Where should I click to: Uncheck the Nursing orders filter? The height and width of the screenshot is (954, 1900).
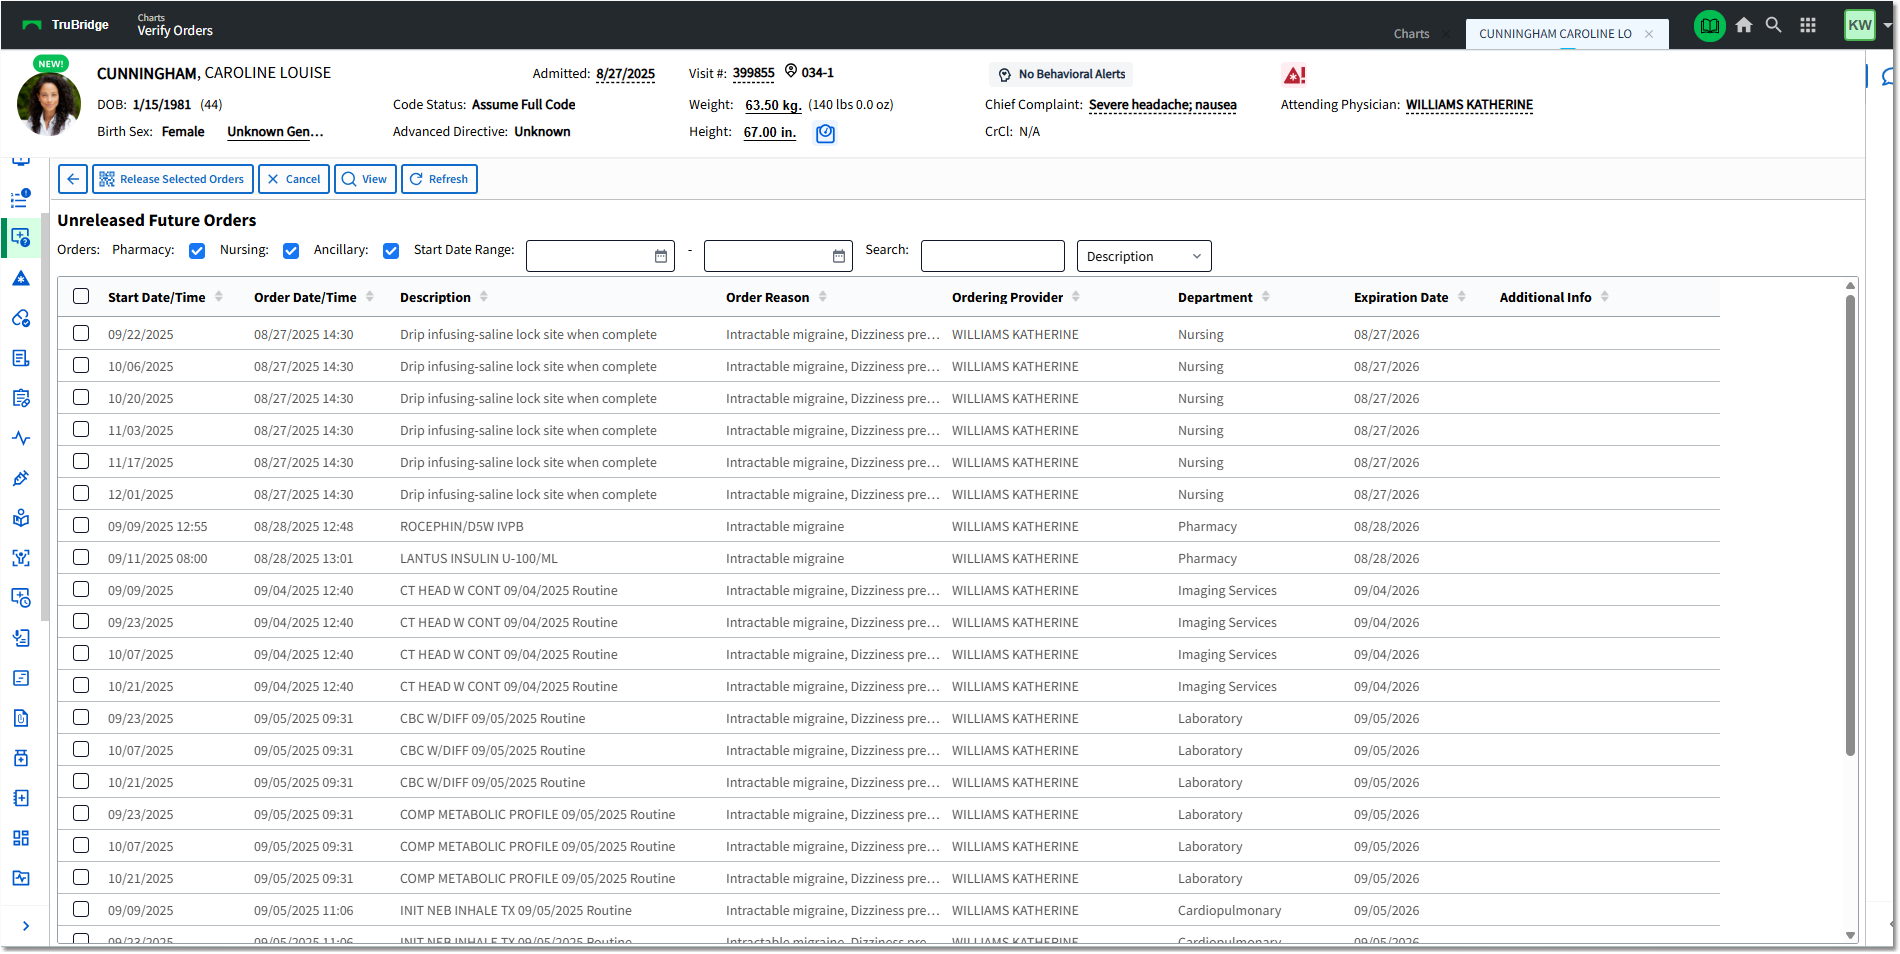(290, 250)
